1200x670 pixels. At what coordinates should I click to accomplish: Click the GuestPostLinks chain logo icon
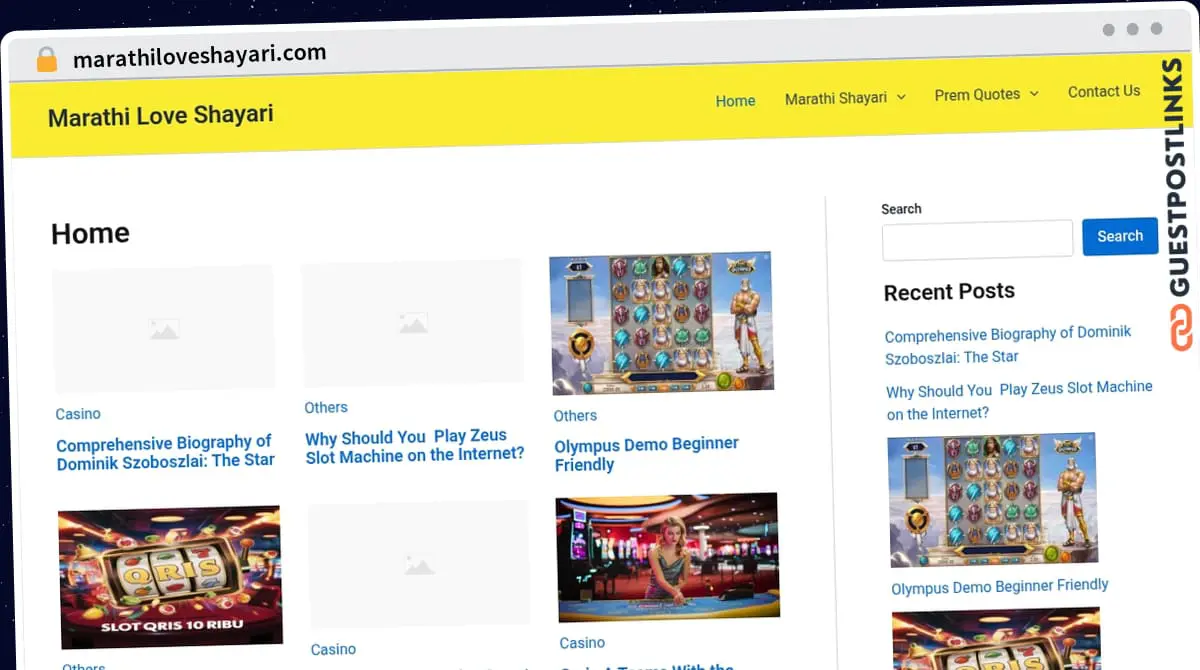(1181, 328)
